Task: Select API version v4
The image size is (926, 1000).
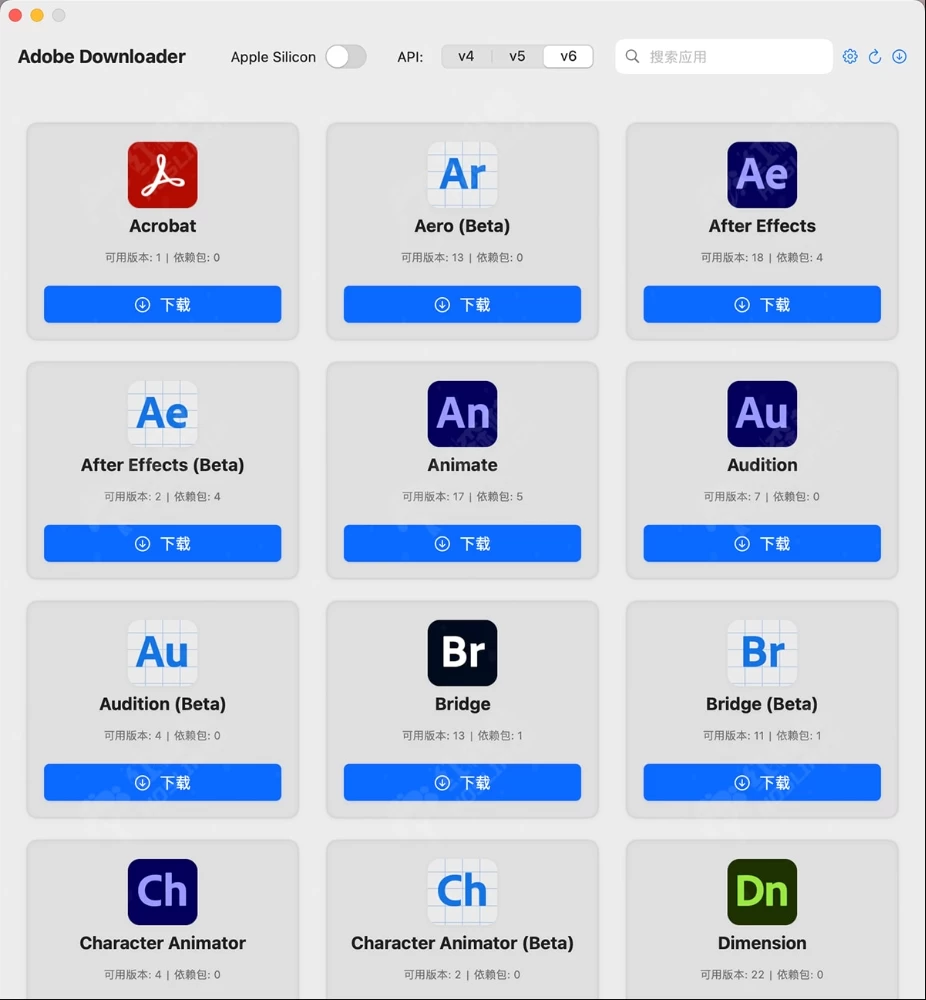Action: (466, 57)
